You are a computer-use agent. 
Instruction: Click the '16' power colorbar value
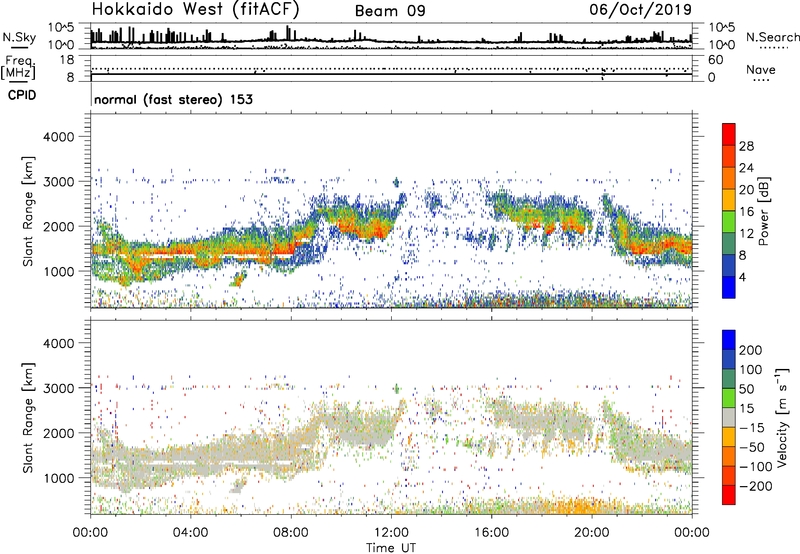746,212
